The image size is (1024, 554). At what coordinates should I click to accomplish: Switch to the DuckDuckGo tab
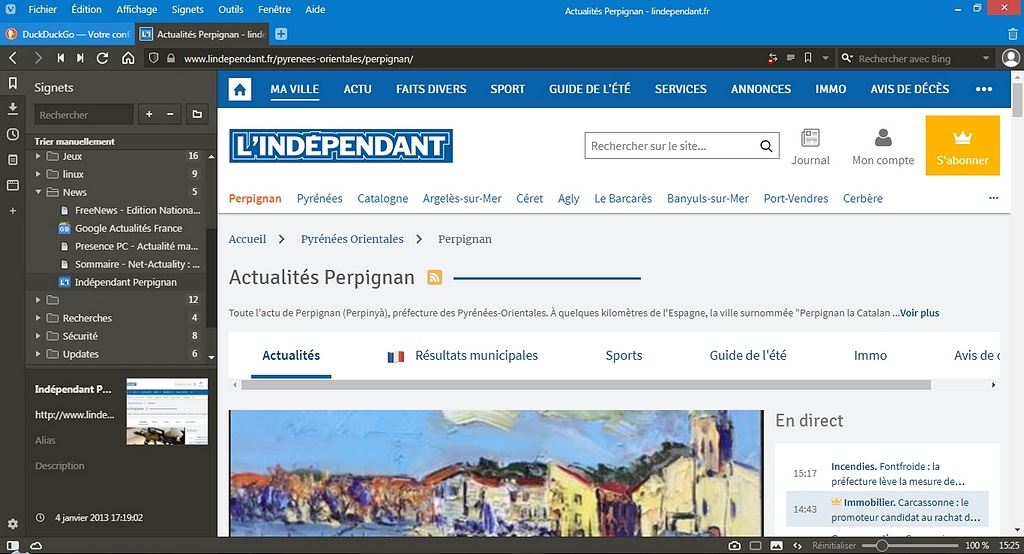point(69,34)
